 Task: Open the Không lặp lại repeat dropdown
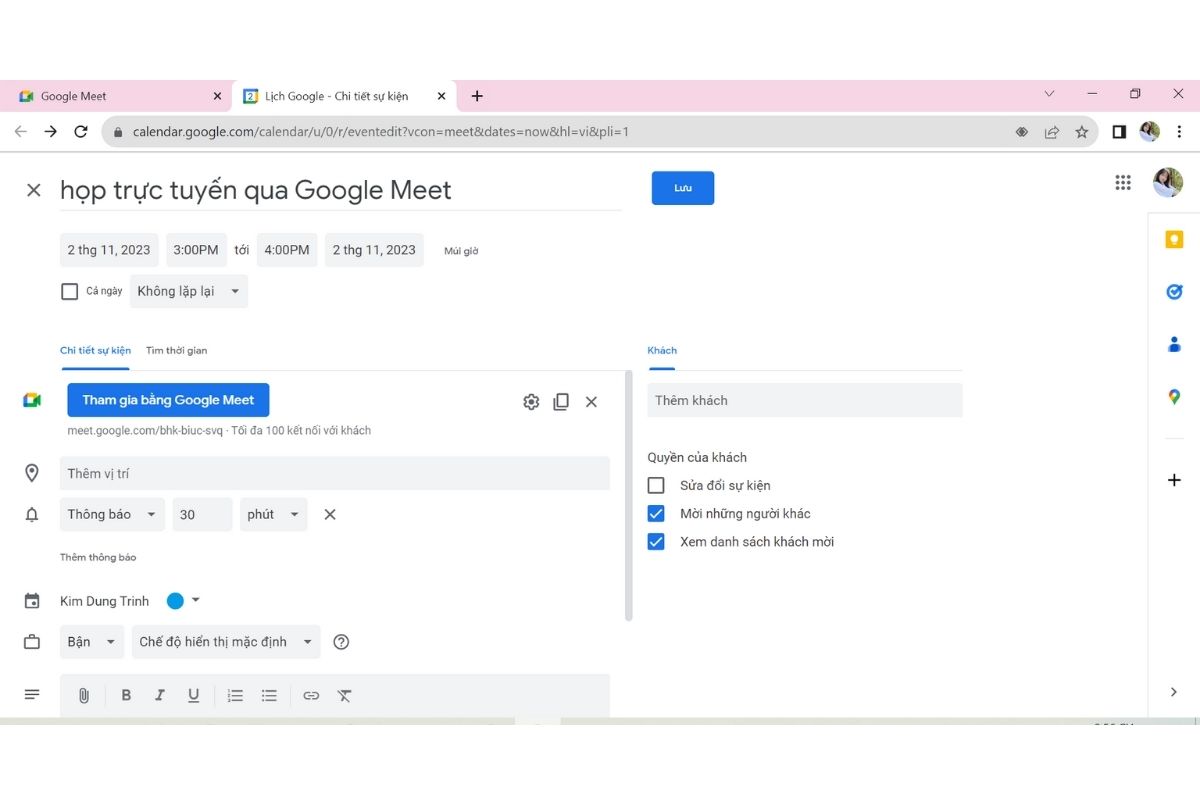189,291
